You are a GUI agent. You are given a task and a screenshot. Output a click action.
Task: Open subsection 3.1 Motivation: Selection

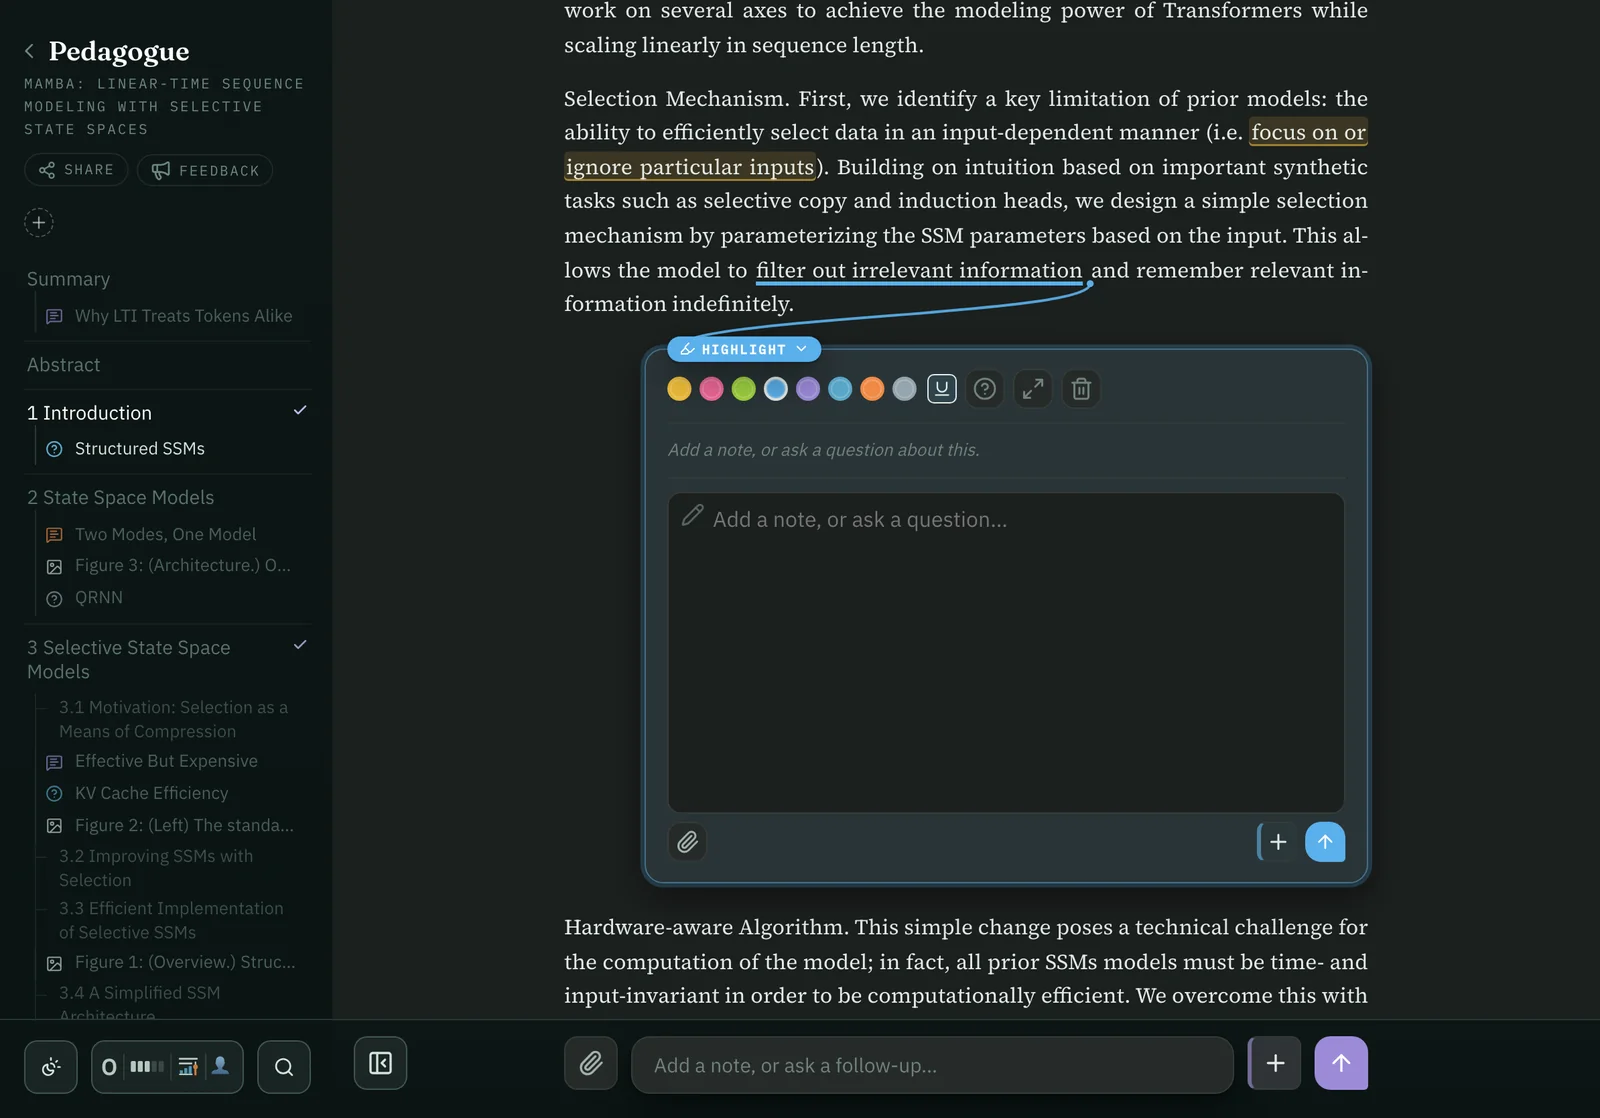[173, 719]
